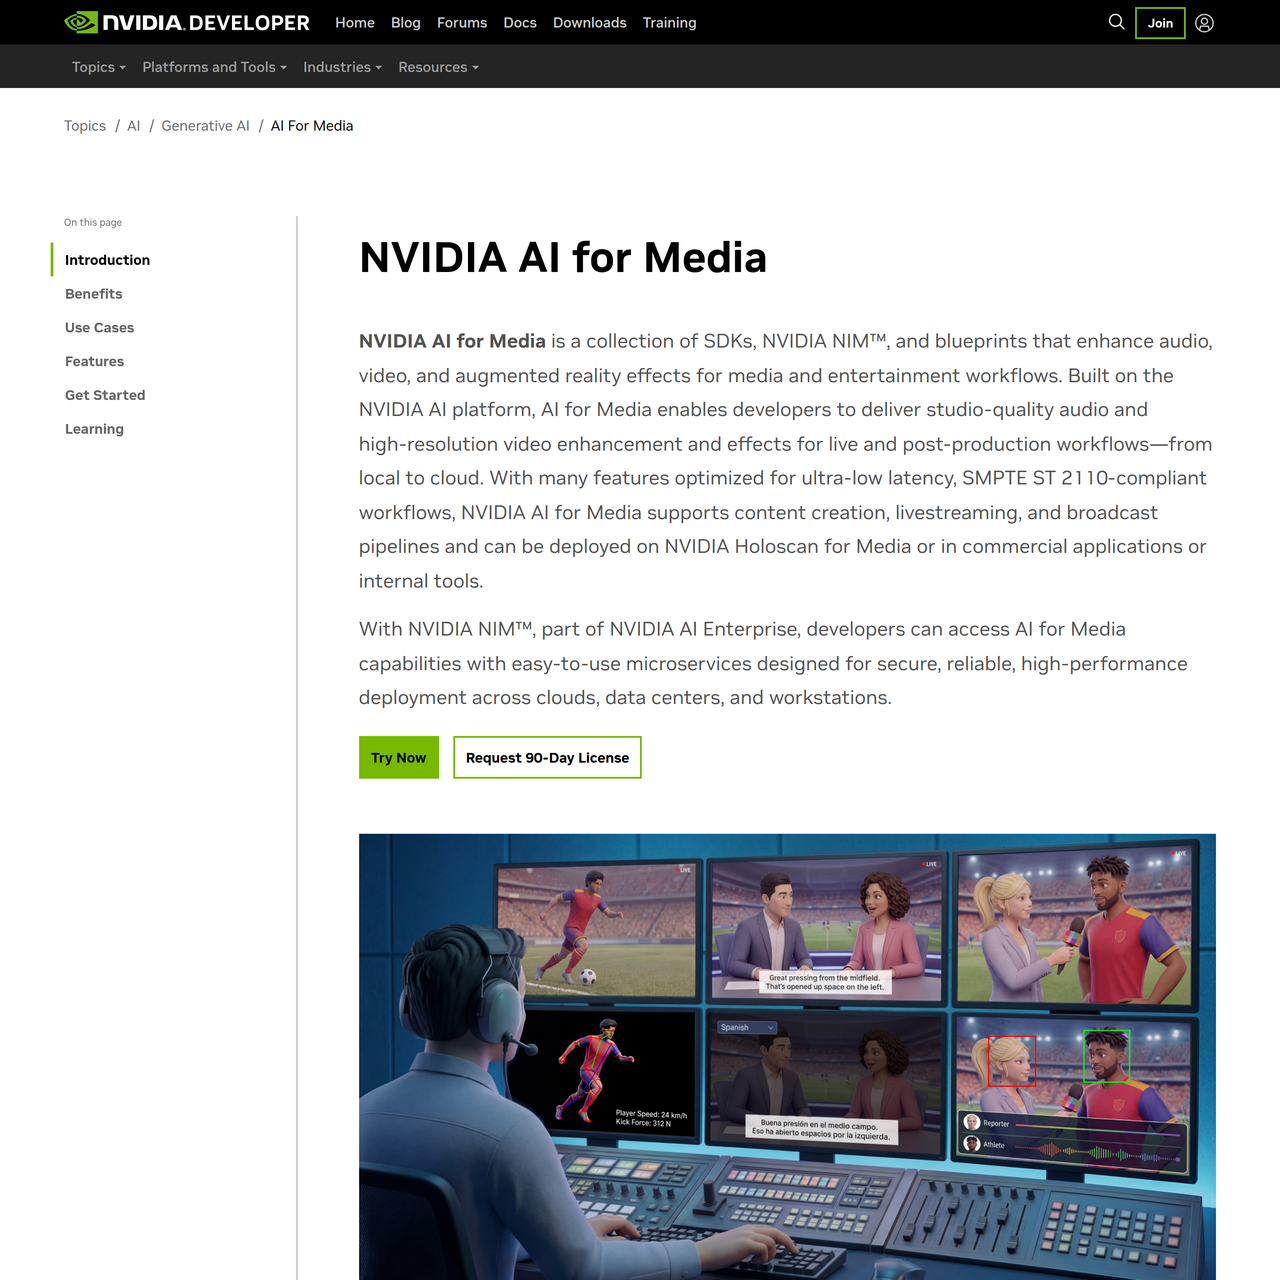Go to Home in top navigation

click(x=355, y=22)
